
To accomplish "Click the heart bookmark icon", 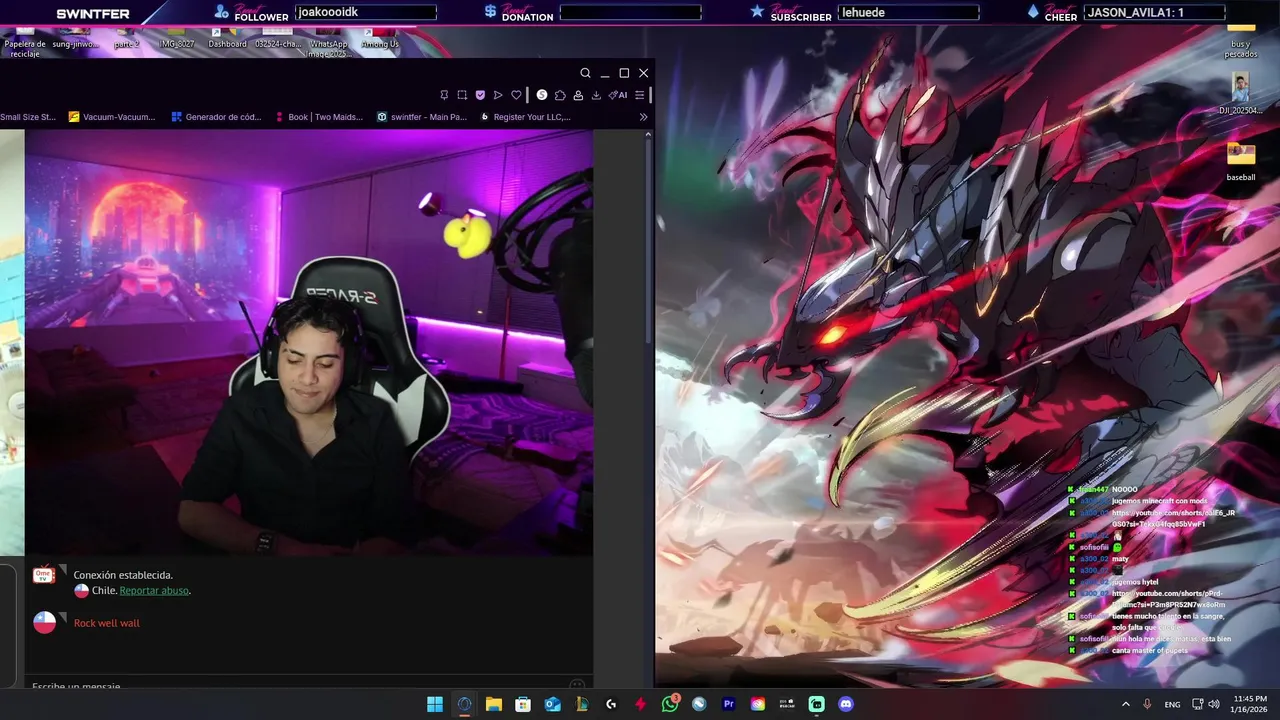I will pyautogui.click(x=516, y=95).
